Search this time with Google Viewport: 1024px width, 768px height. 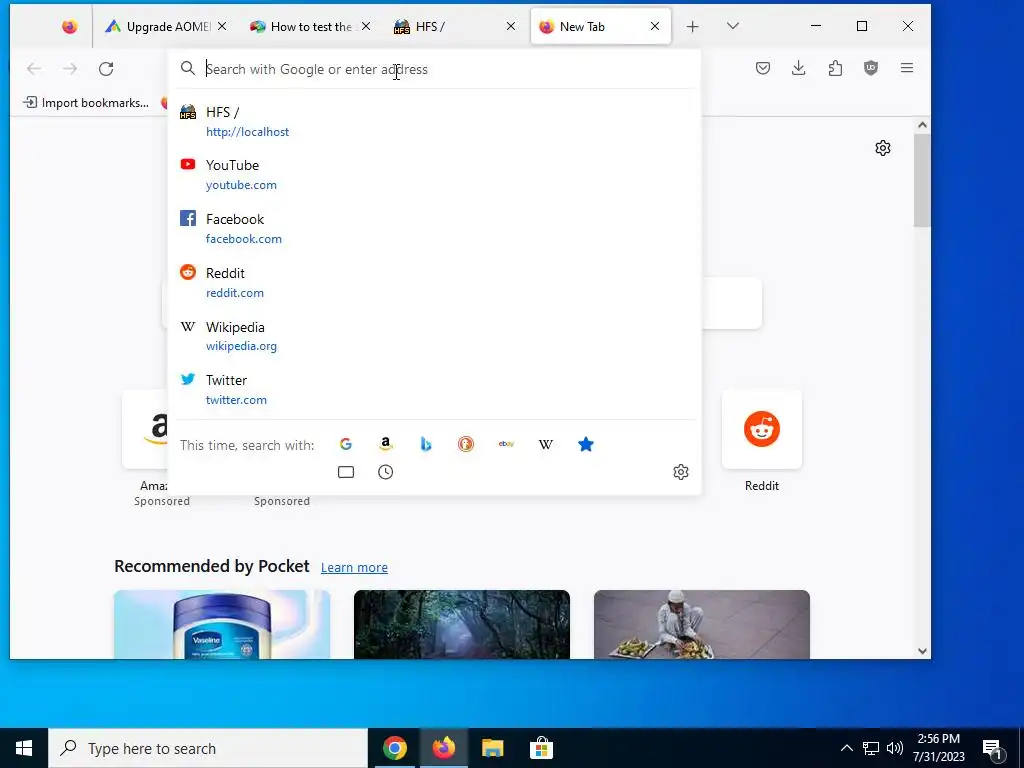346,444
